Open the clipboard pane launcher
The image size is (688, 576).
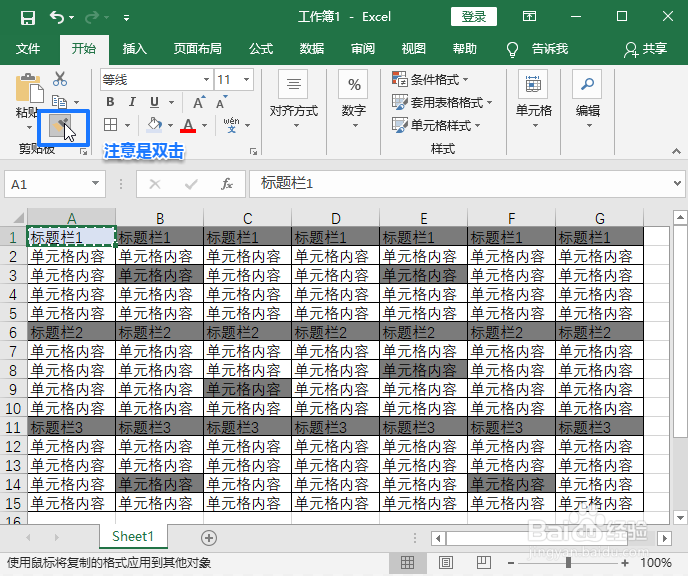[83, 152]
